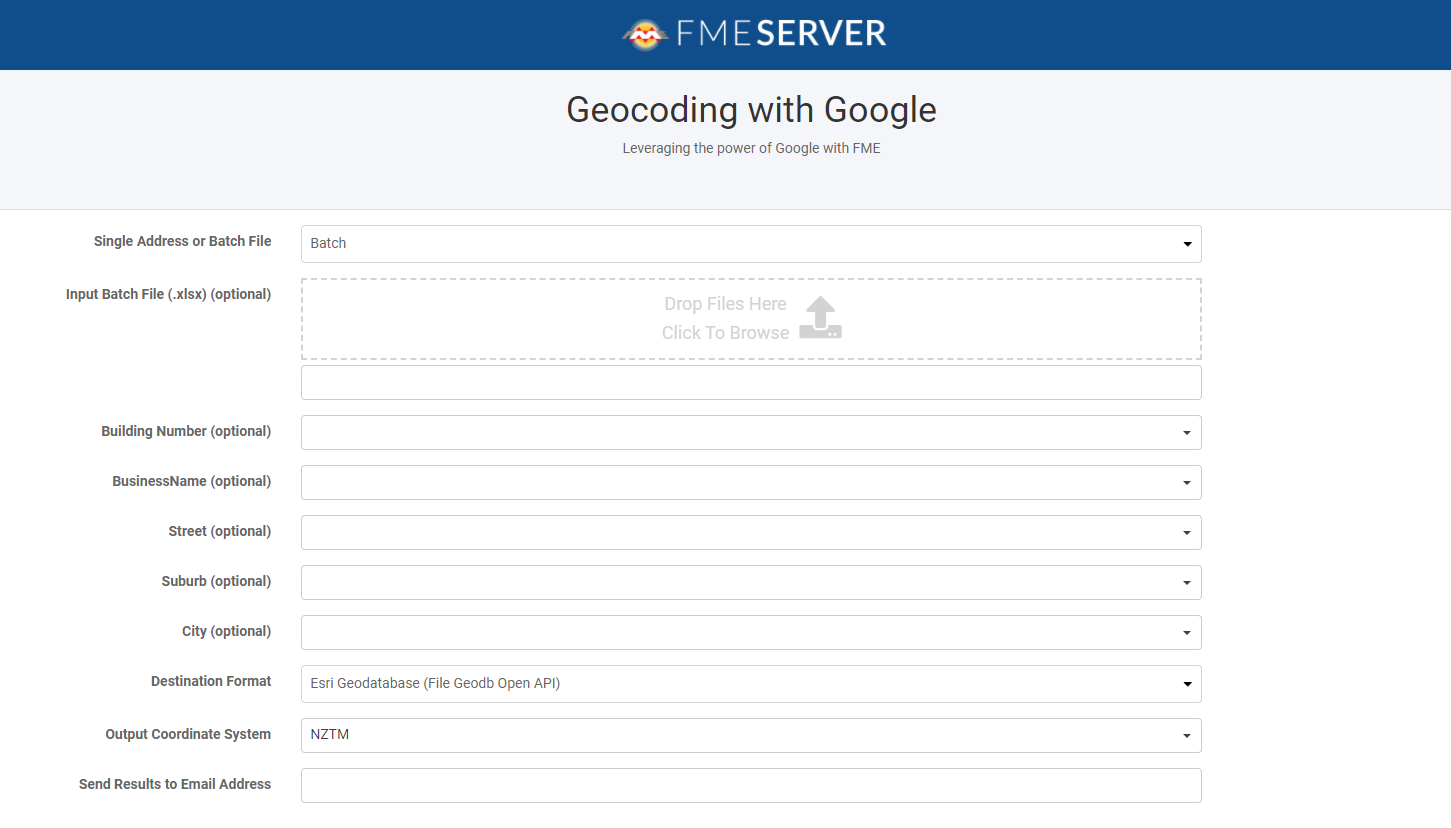
Task: Click the 'Suburb (optional)' label
Action: [x=216, y=581]
